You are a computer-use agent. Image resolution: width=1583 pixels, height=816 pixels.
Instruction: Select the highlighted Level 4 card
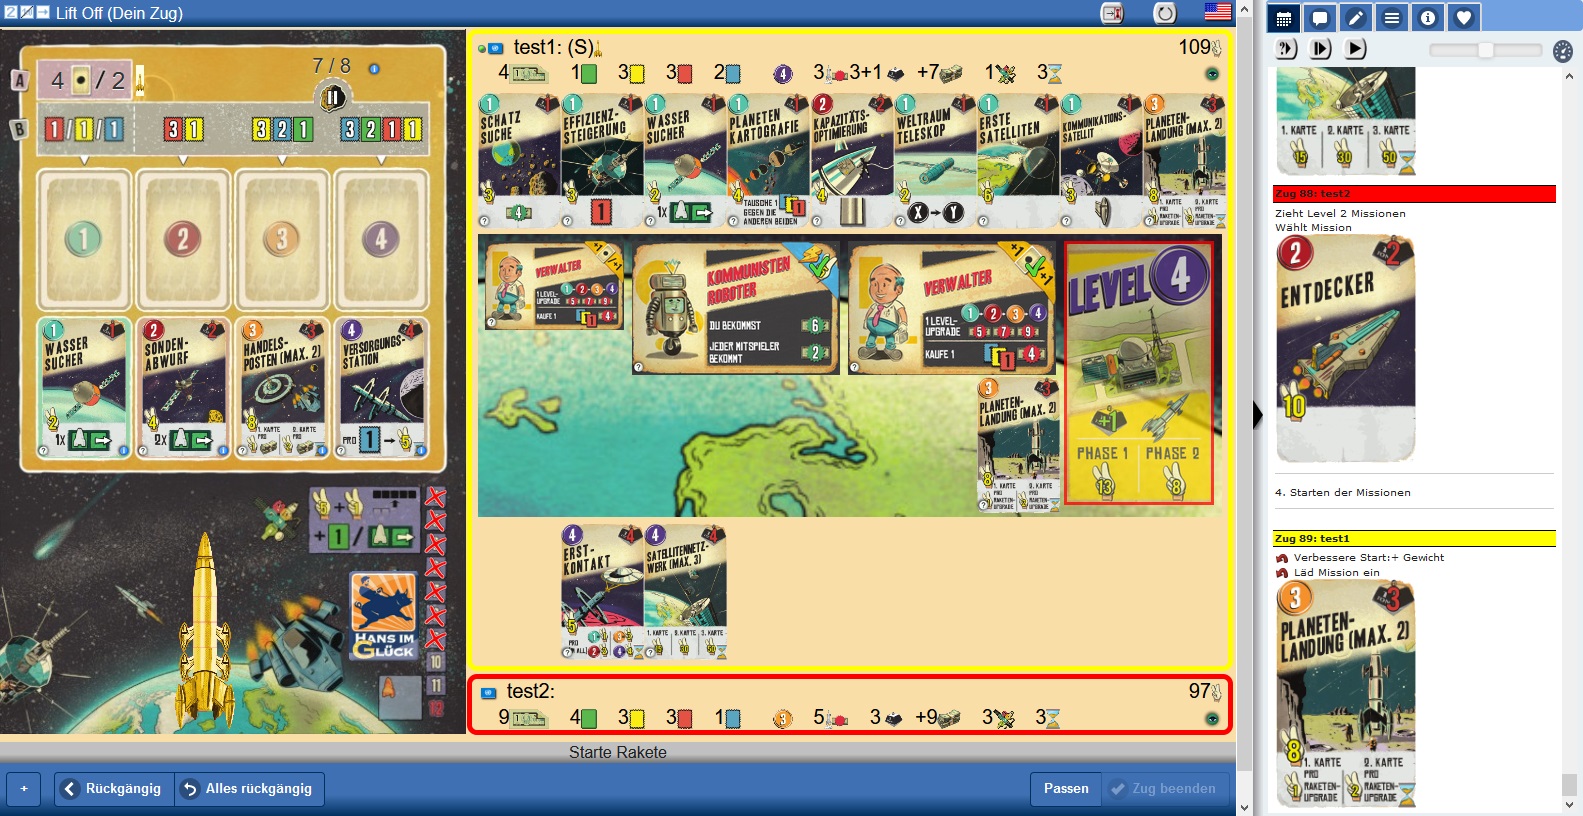pyautogui.click(x=1138, y=372)
